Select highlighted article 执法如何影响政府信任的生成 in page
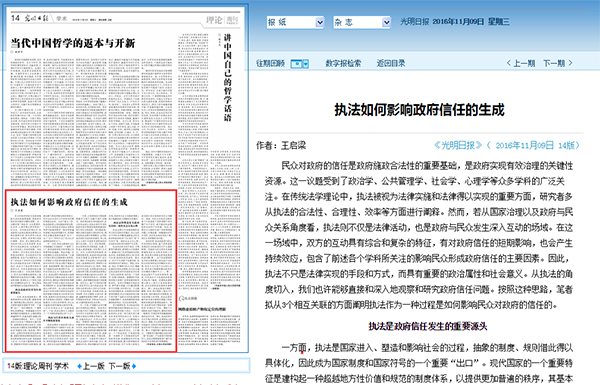The image size is (600, 385). (x=91, y=271)
